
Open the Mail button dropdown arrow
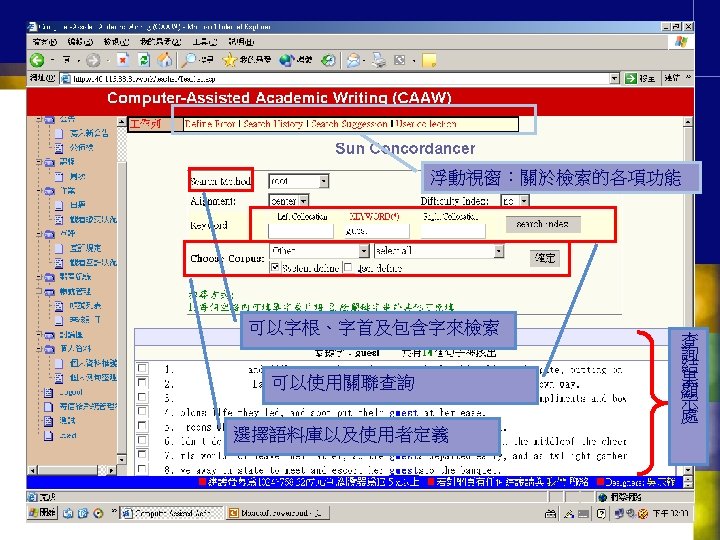click(364, 60)
